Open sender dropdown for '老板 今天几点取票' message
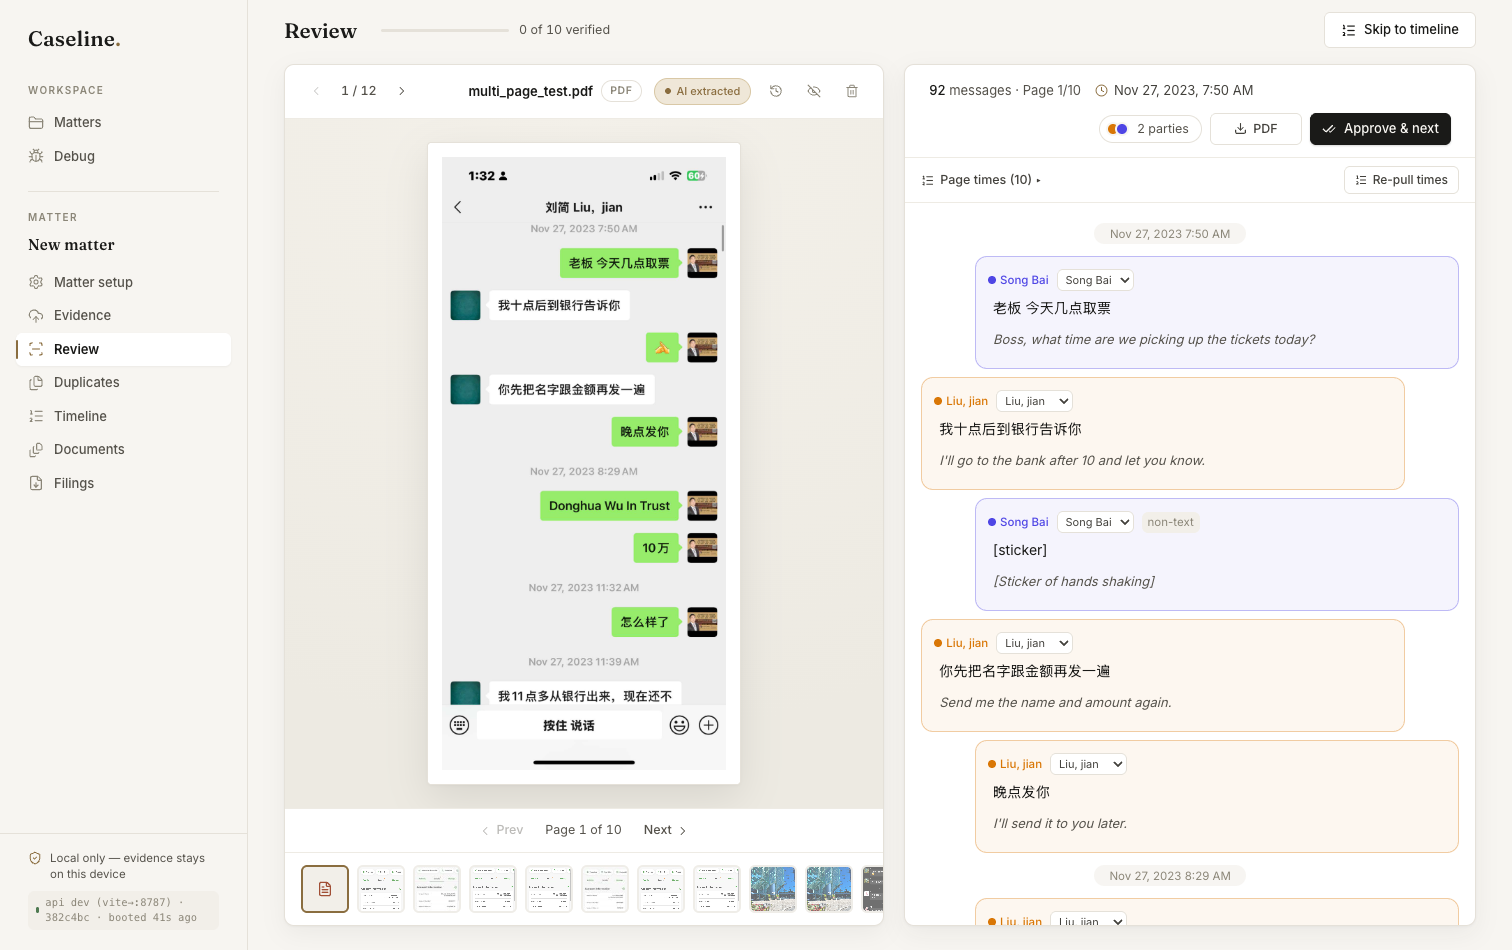1512x950 pixels. 1095,280
